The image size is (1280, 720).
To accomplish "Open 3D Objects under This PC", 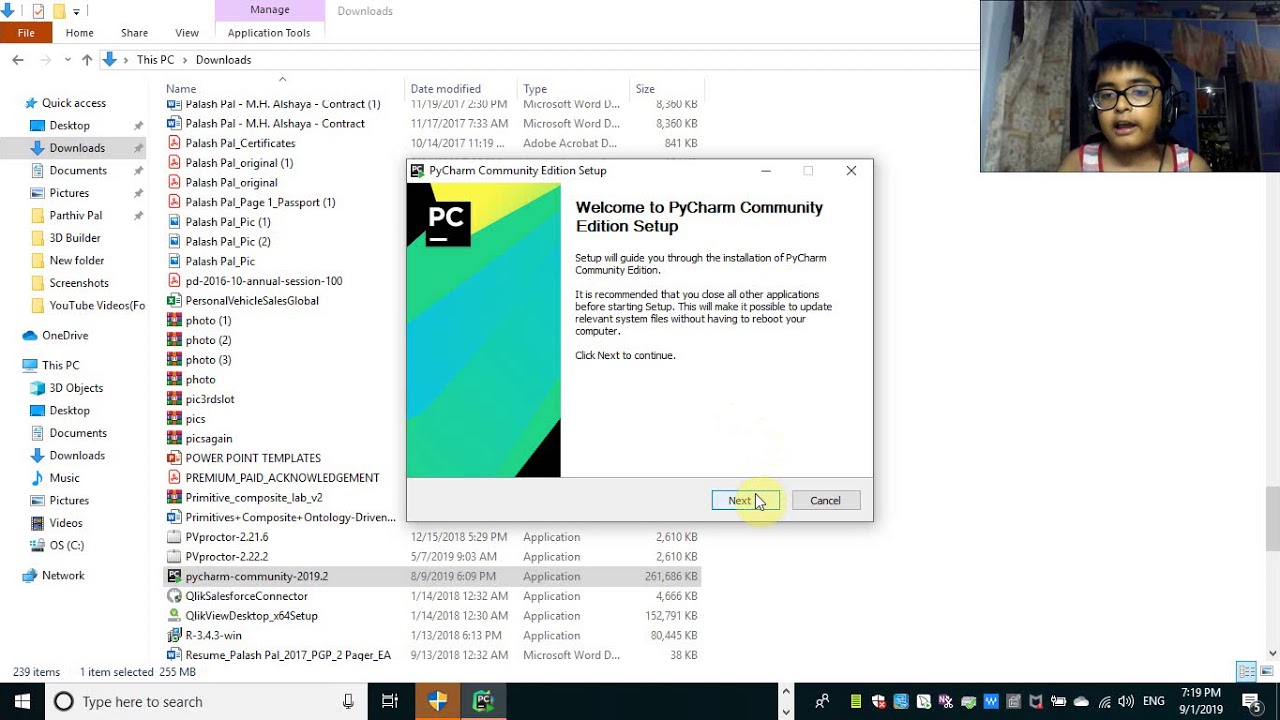I will [x=76, y=388].
